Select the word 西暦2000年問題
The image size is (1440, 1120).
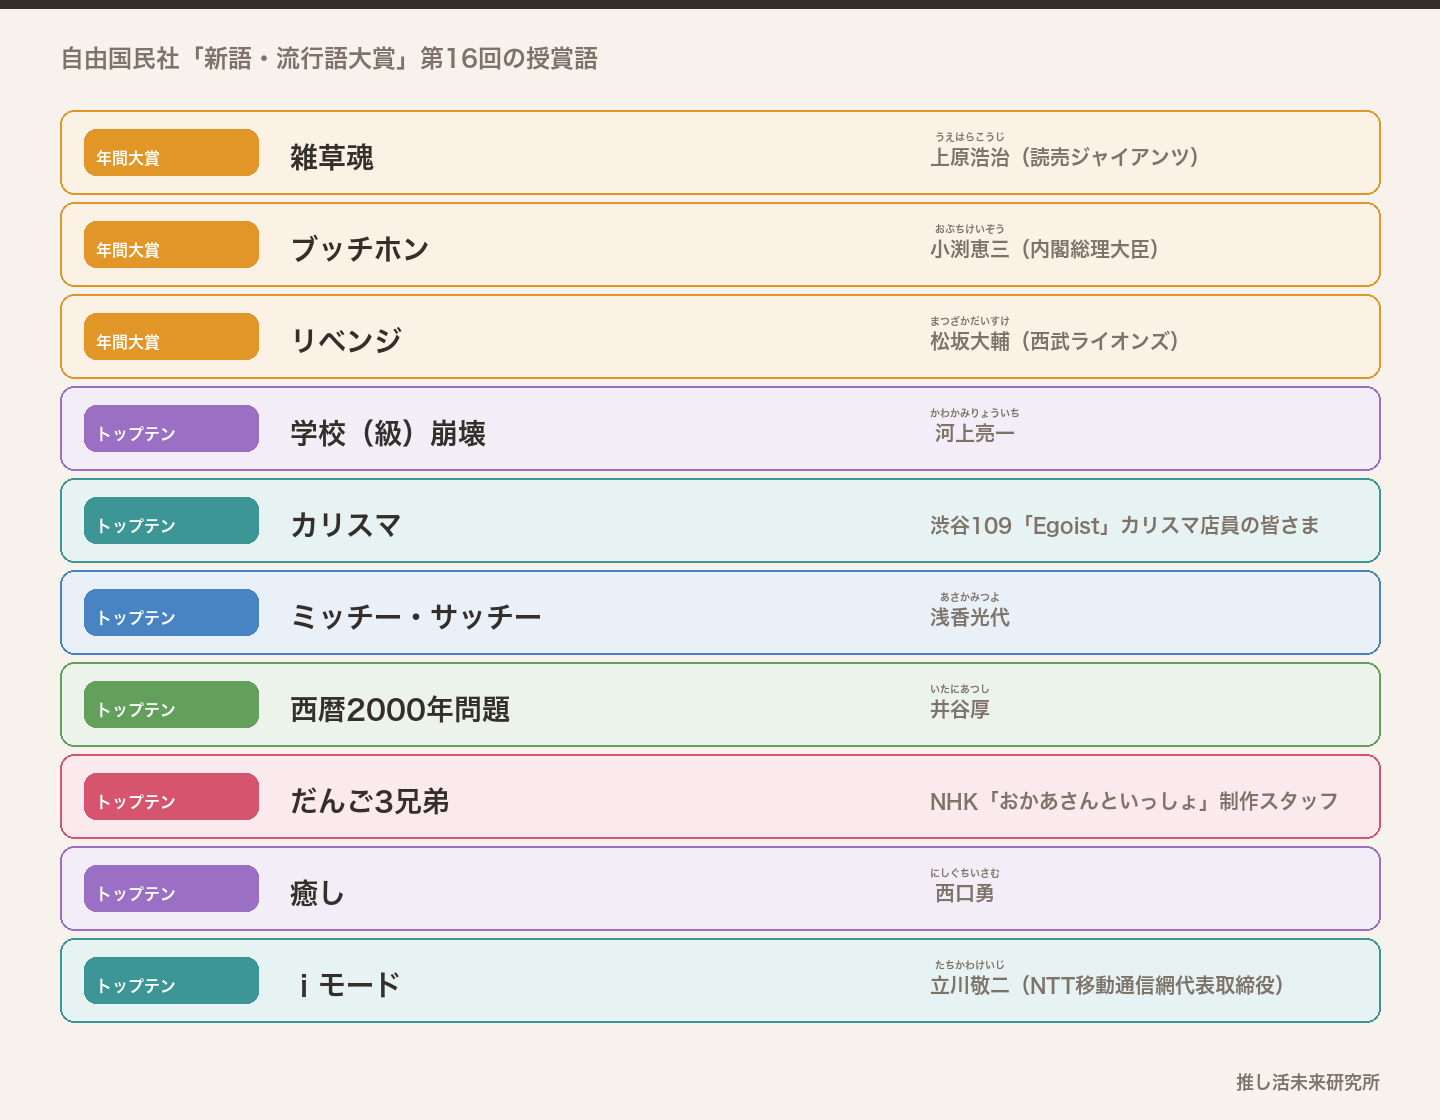[x=400, y=709]
